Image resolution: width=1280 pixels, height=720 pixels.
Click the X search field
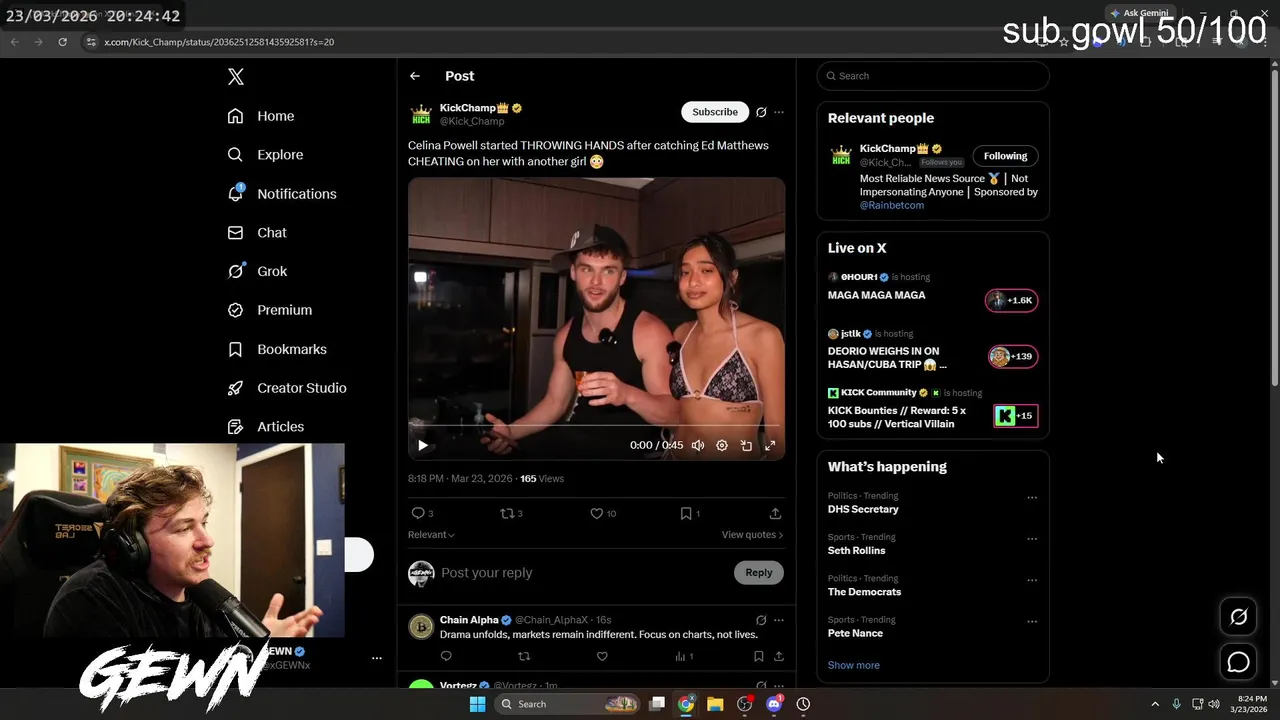click(x=933, y=76)
